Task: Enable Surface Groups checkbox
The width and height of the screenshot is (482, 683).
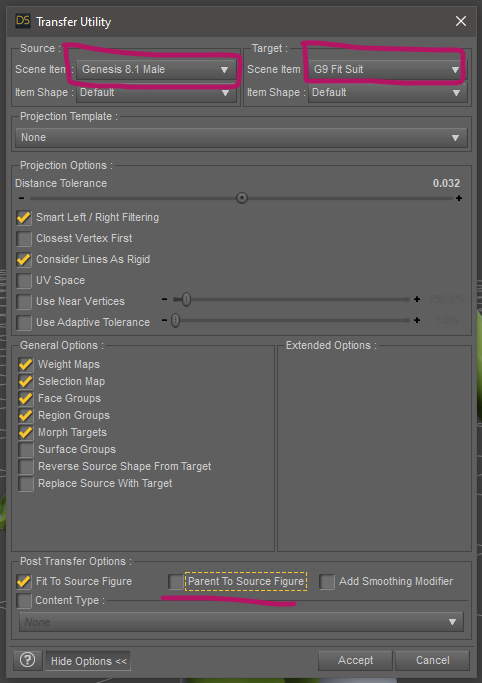Action: (x=26, y=449)
